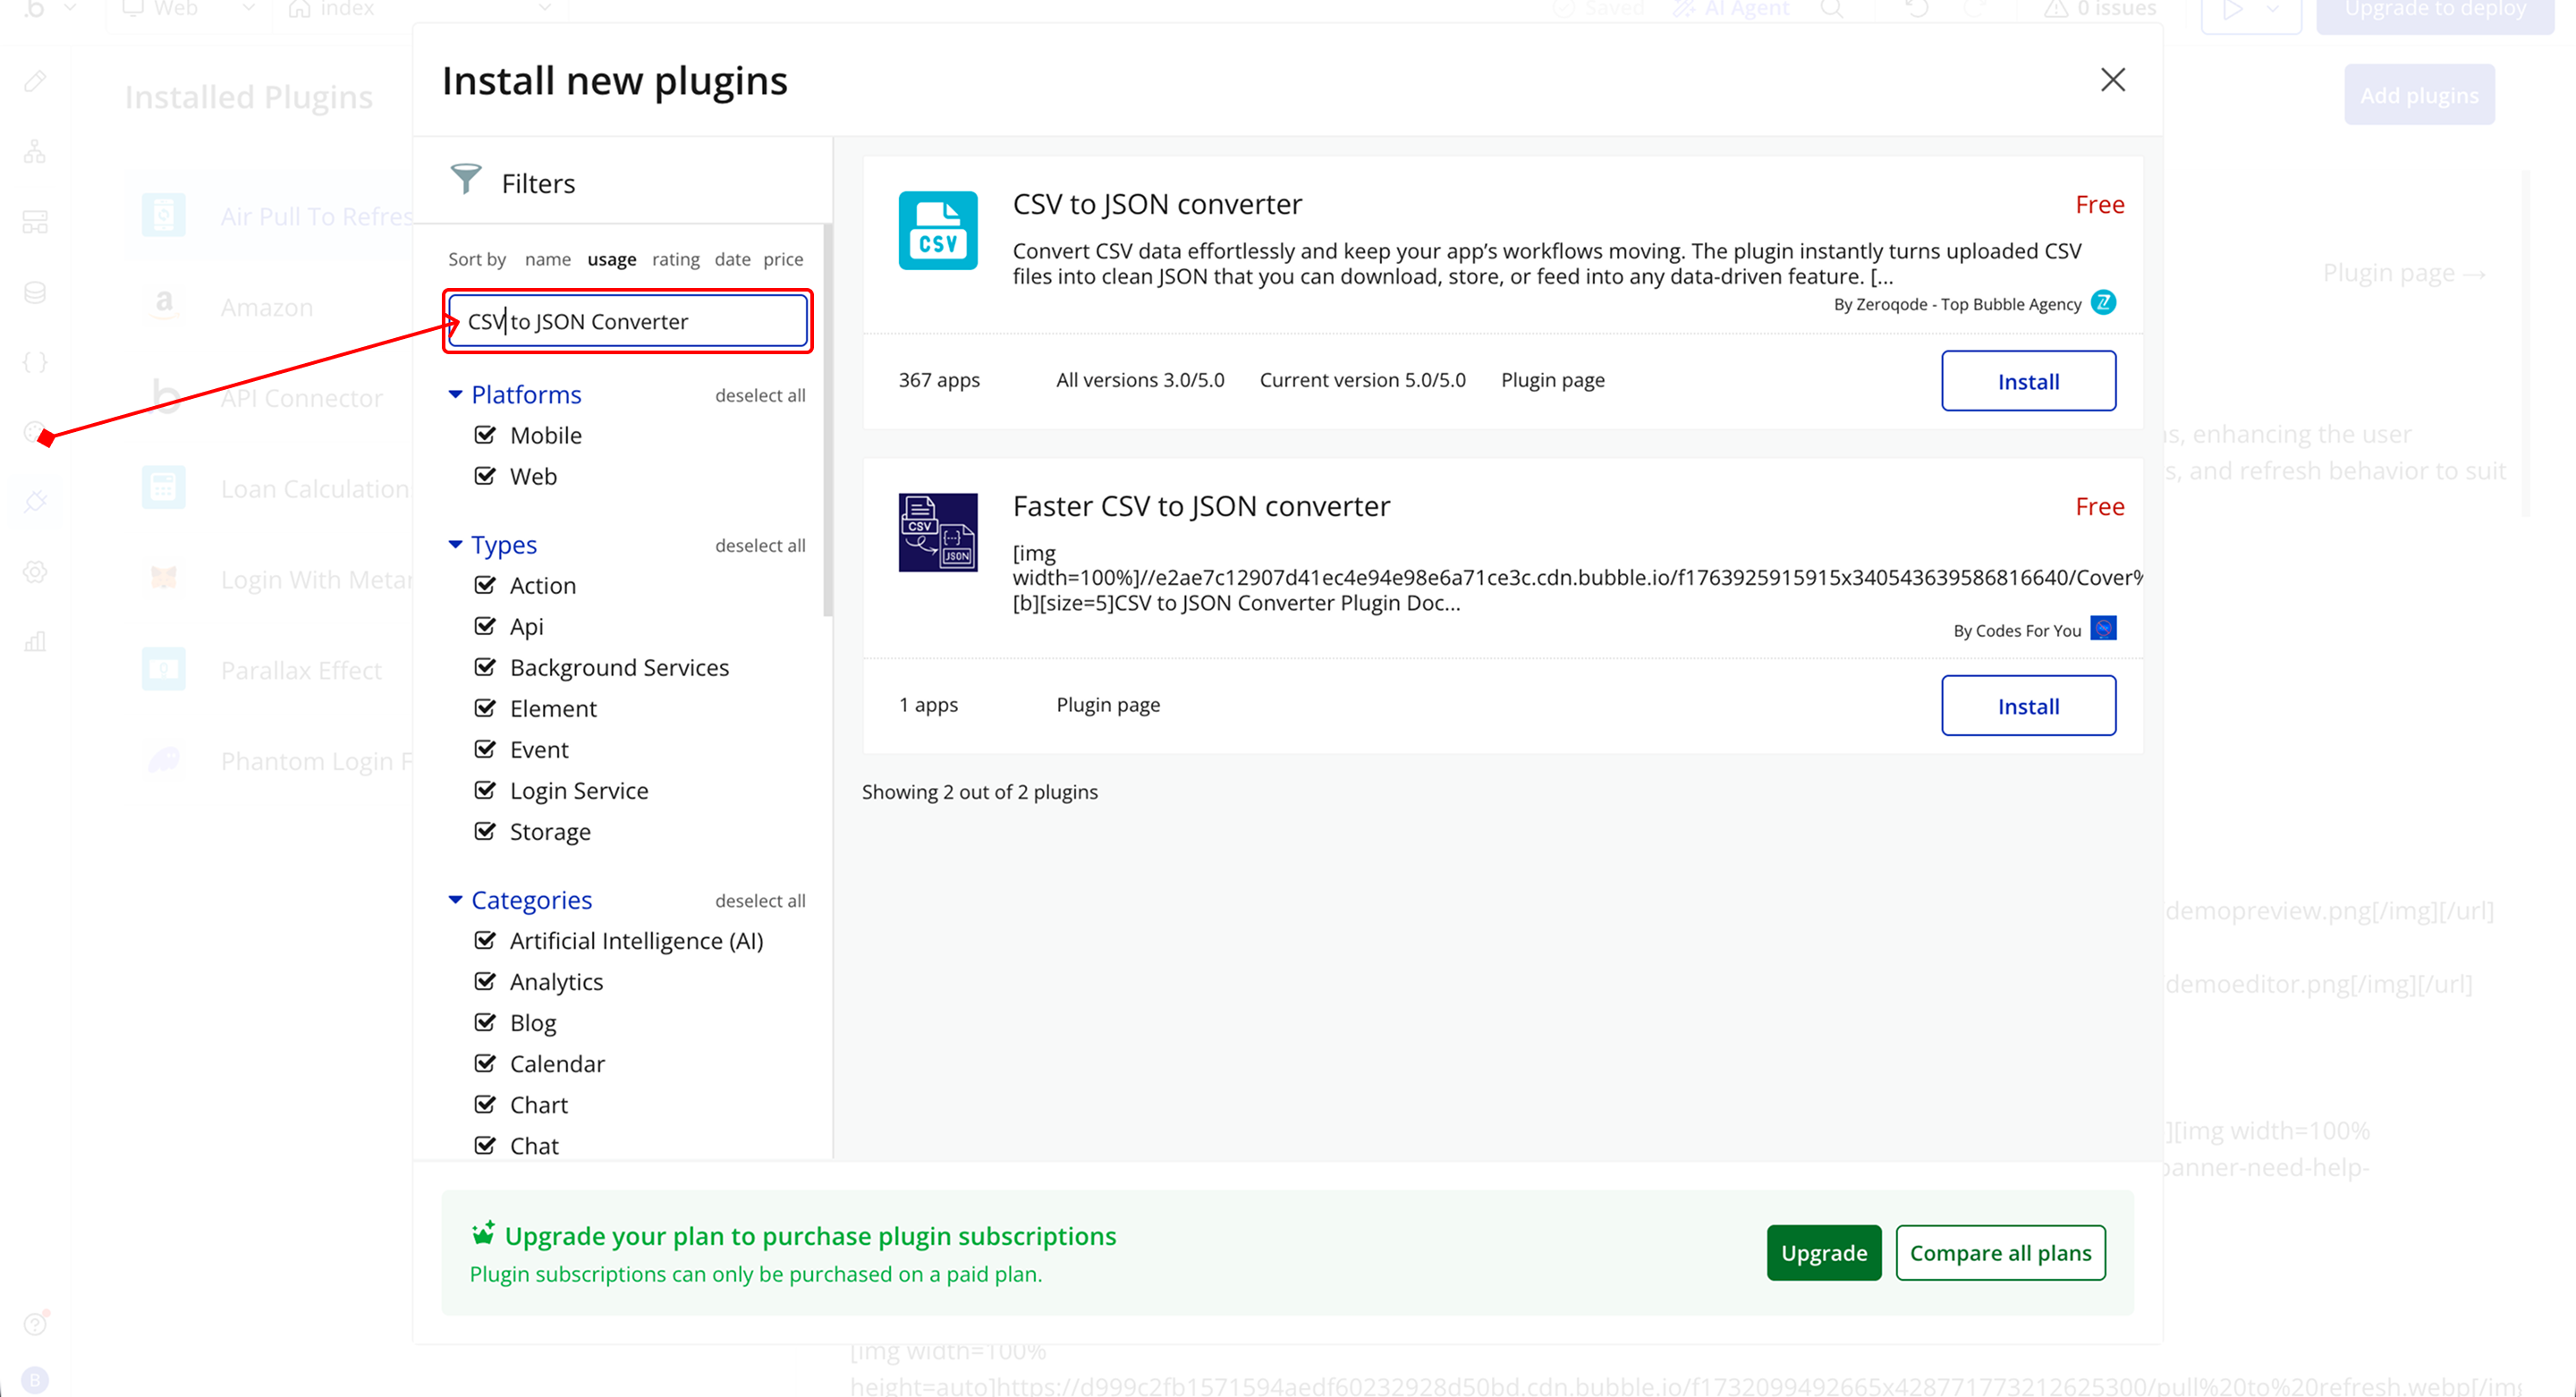Click the green Upgrade button
2576x1397 pixels.
(1823, 1253)
